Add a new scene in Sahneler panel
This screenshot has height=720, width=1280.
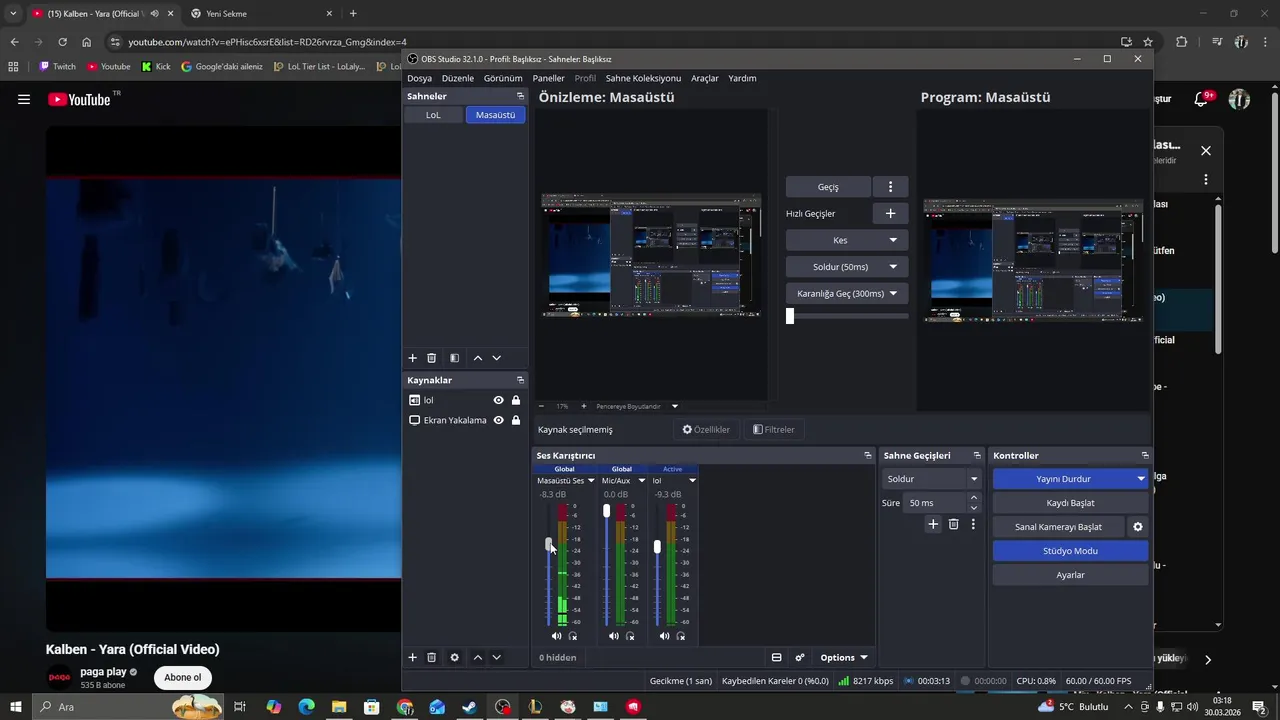412,358
